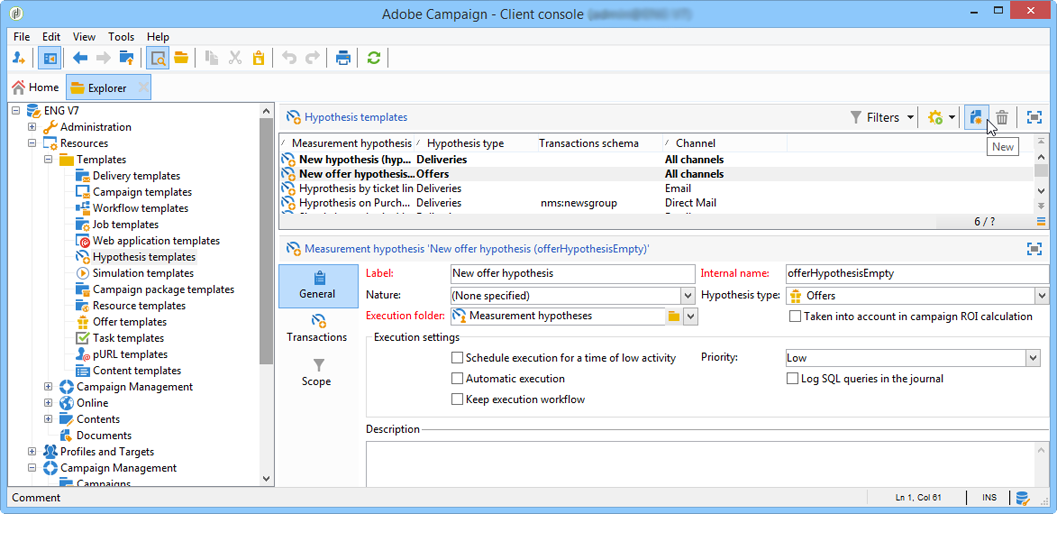Click the tree panel vertical scrollbar
The image size is (1057, 553).
[x=266, y=243]
